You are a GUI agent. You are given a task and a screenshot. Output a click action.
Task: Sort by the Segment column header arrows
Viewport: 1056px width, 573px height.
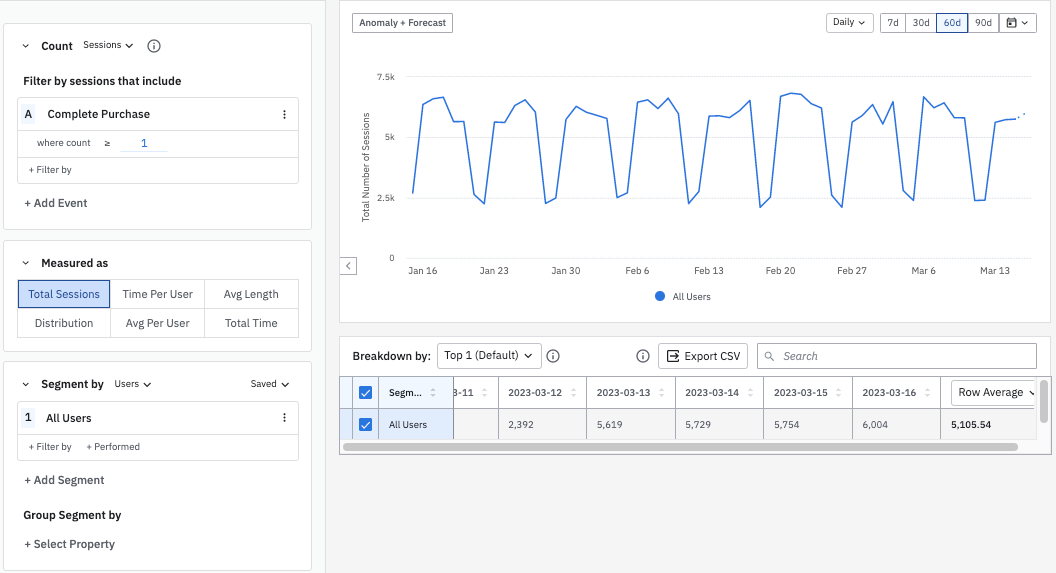(433, 393)
